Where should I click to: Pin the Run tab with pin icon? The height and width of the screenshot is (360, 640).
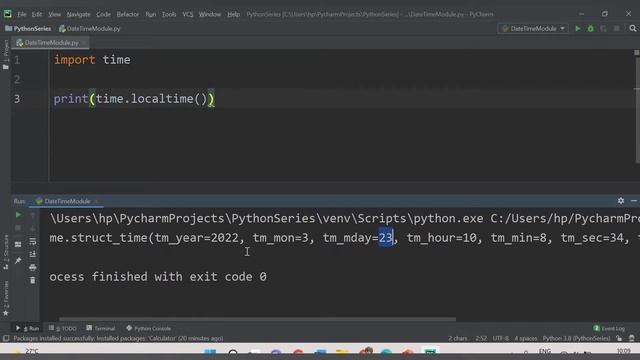pos(18,260)
